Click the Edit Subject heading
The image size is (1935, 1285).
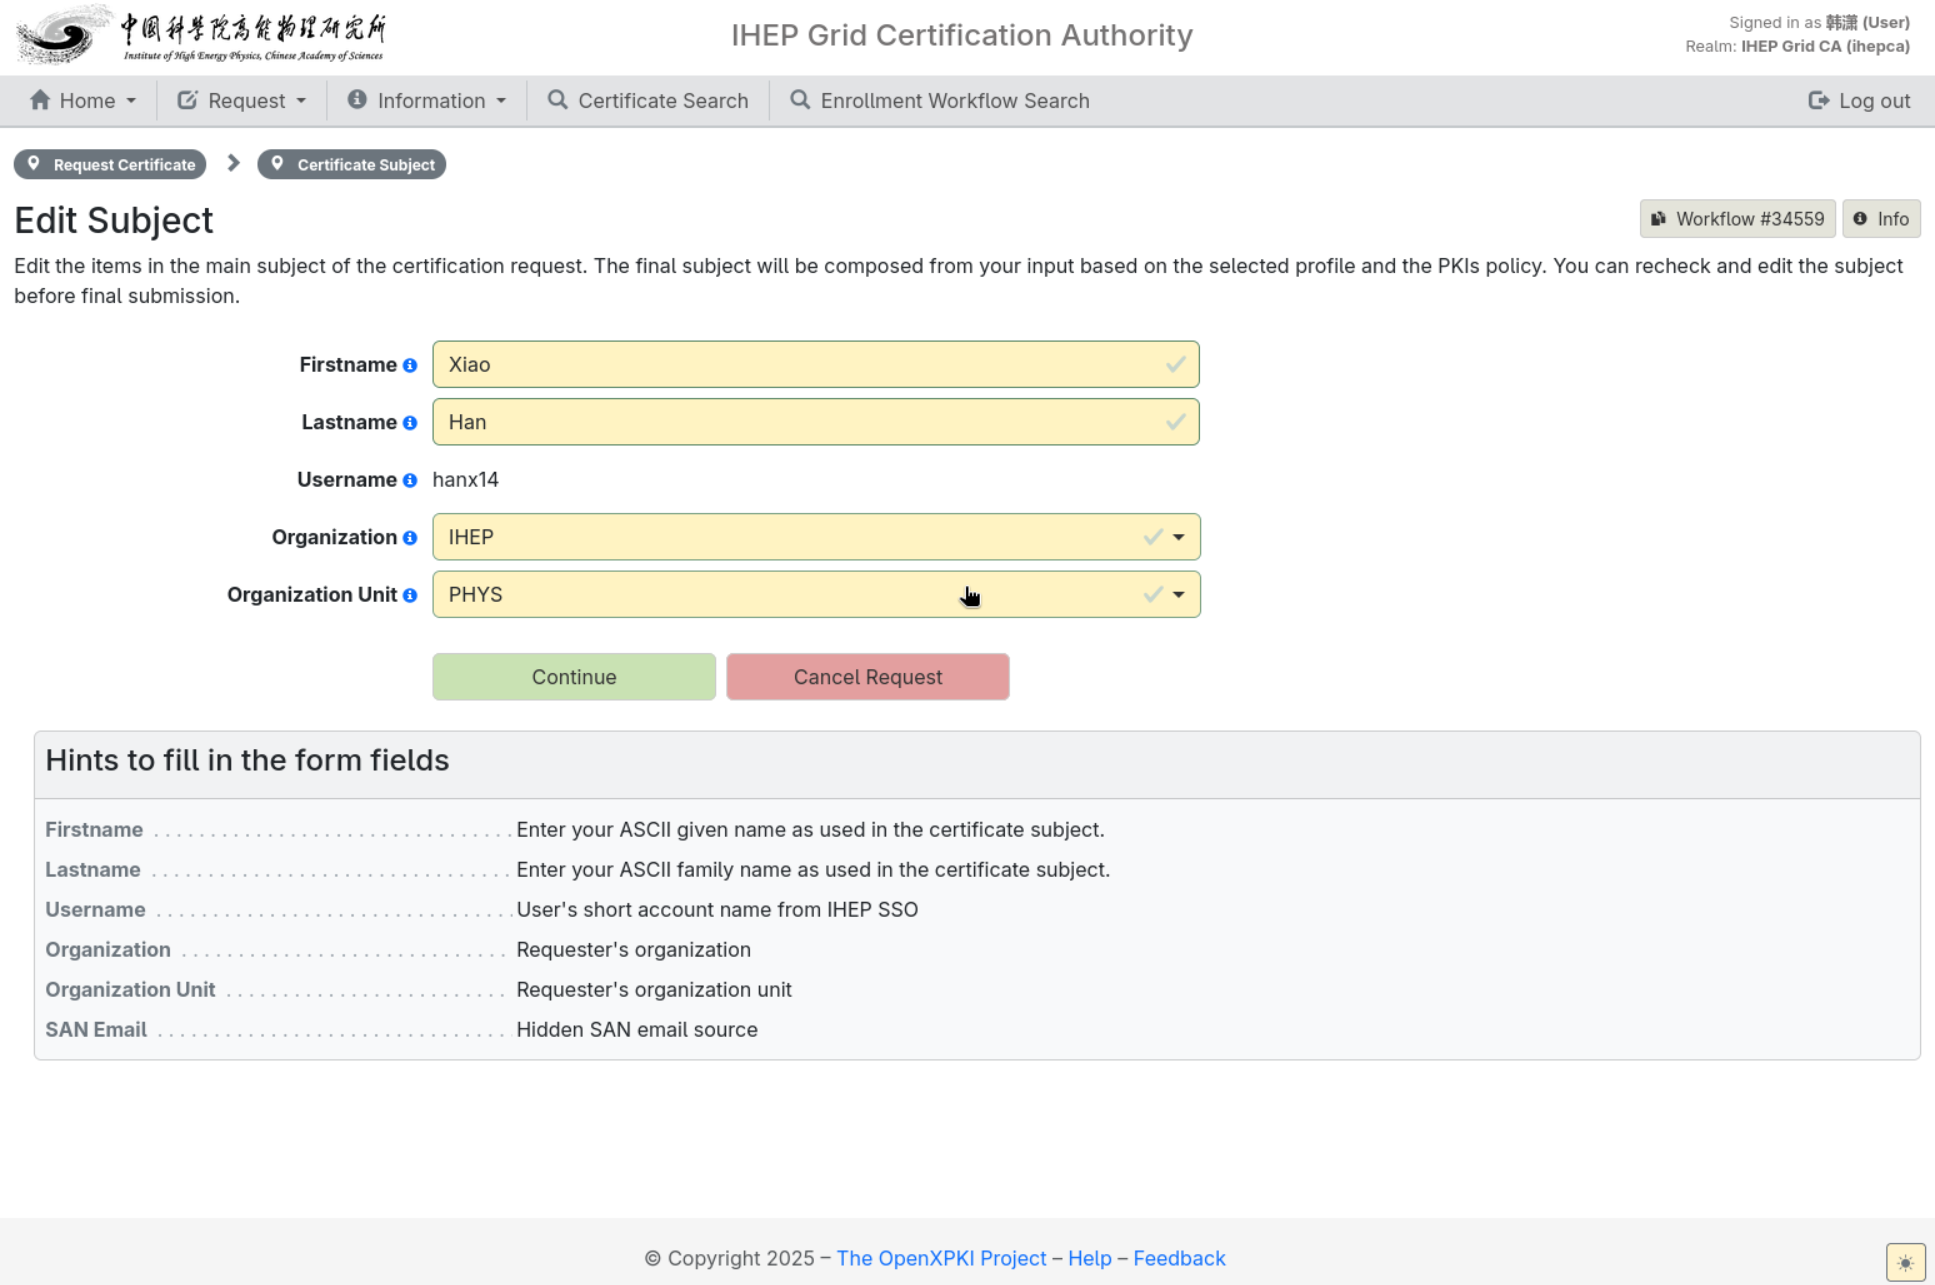[114, 220]
